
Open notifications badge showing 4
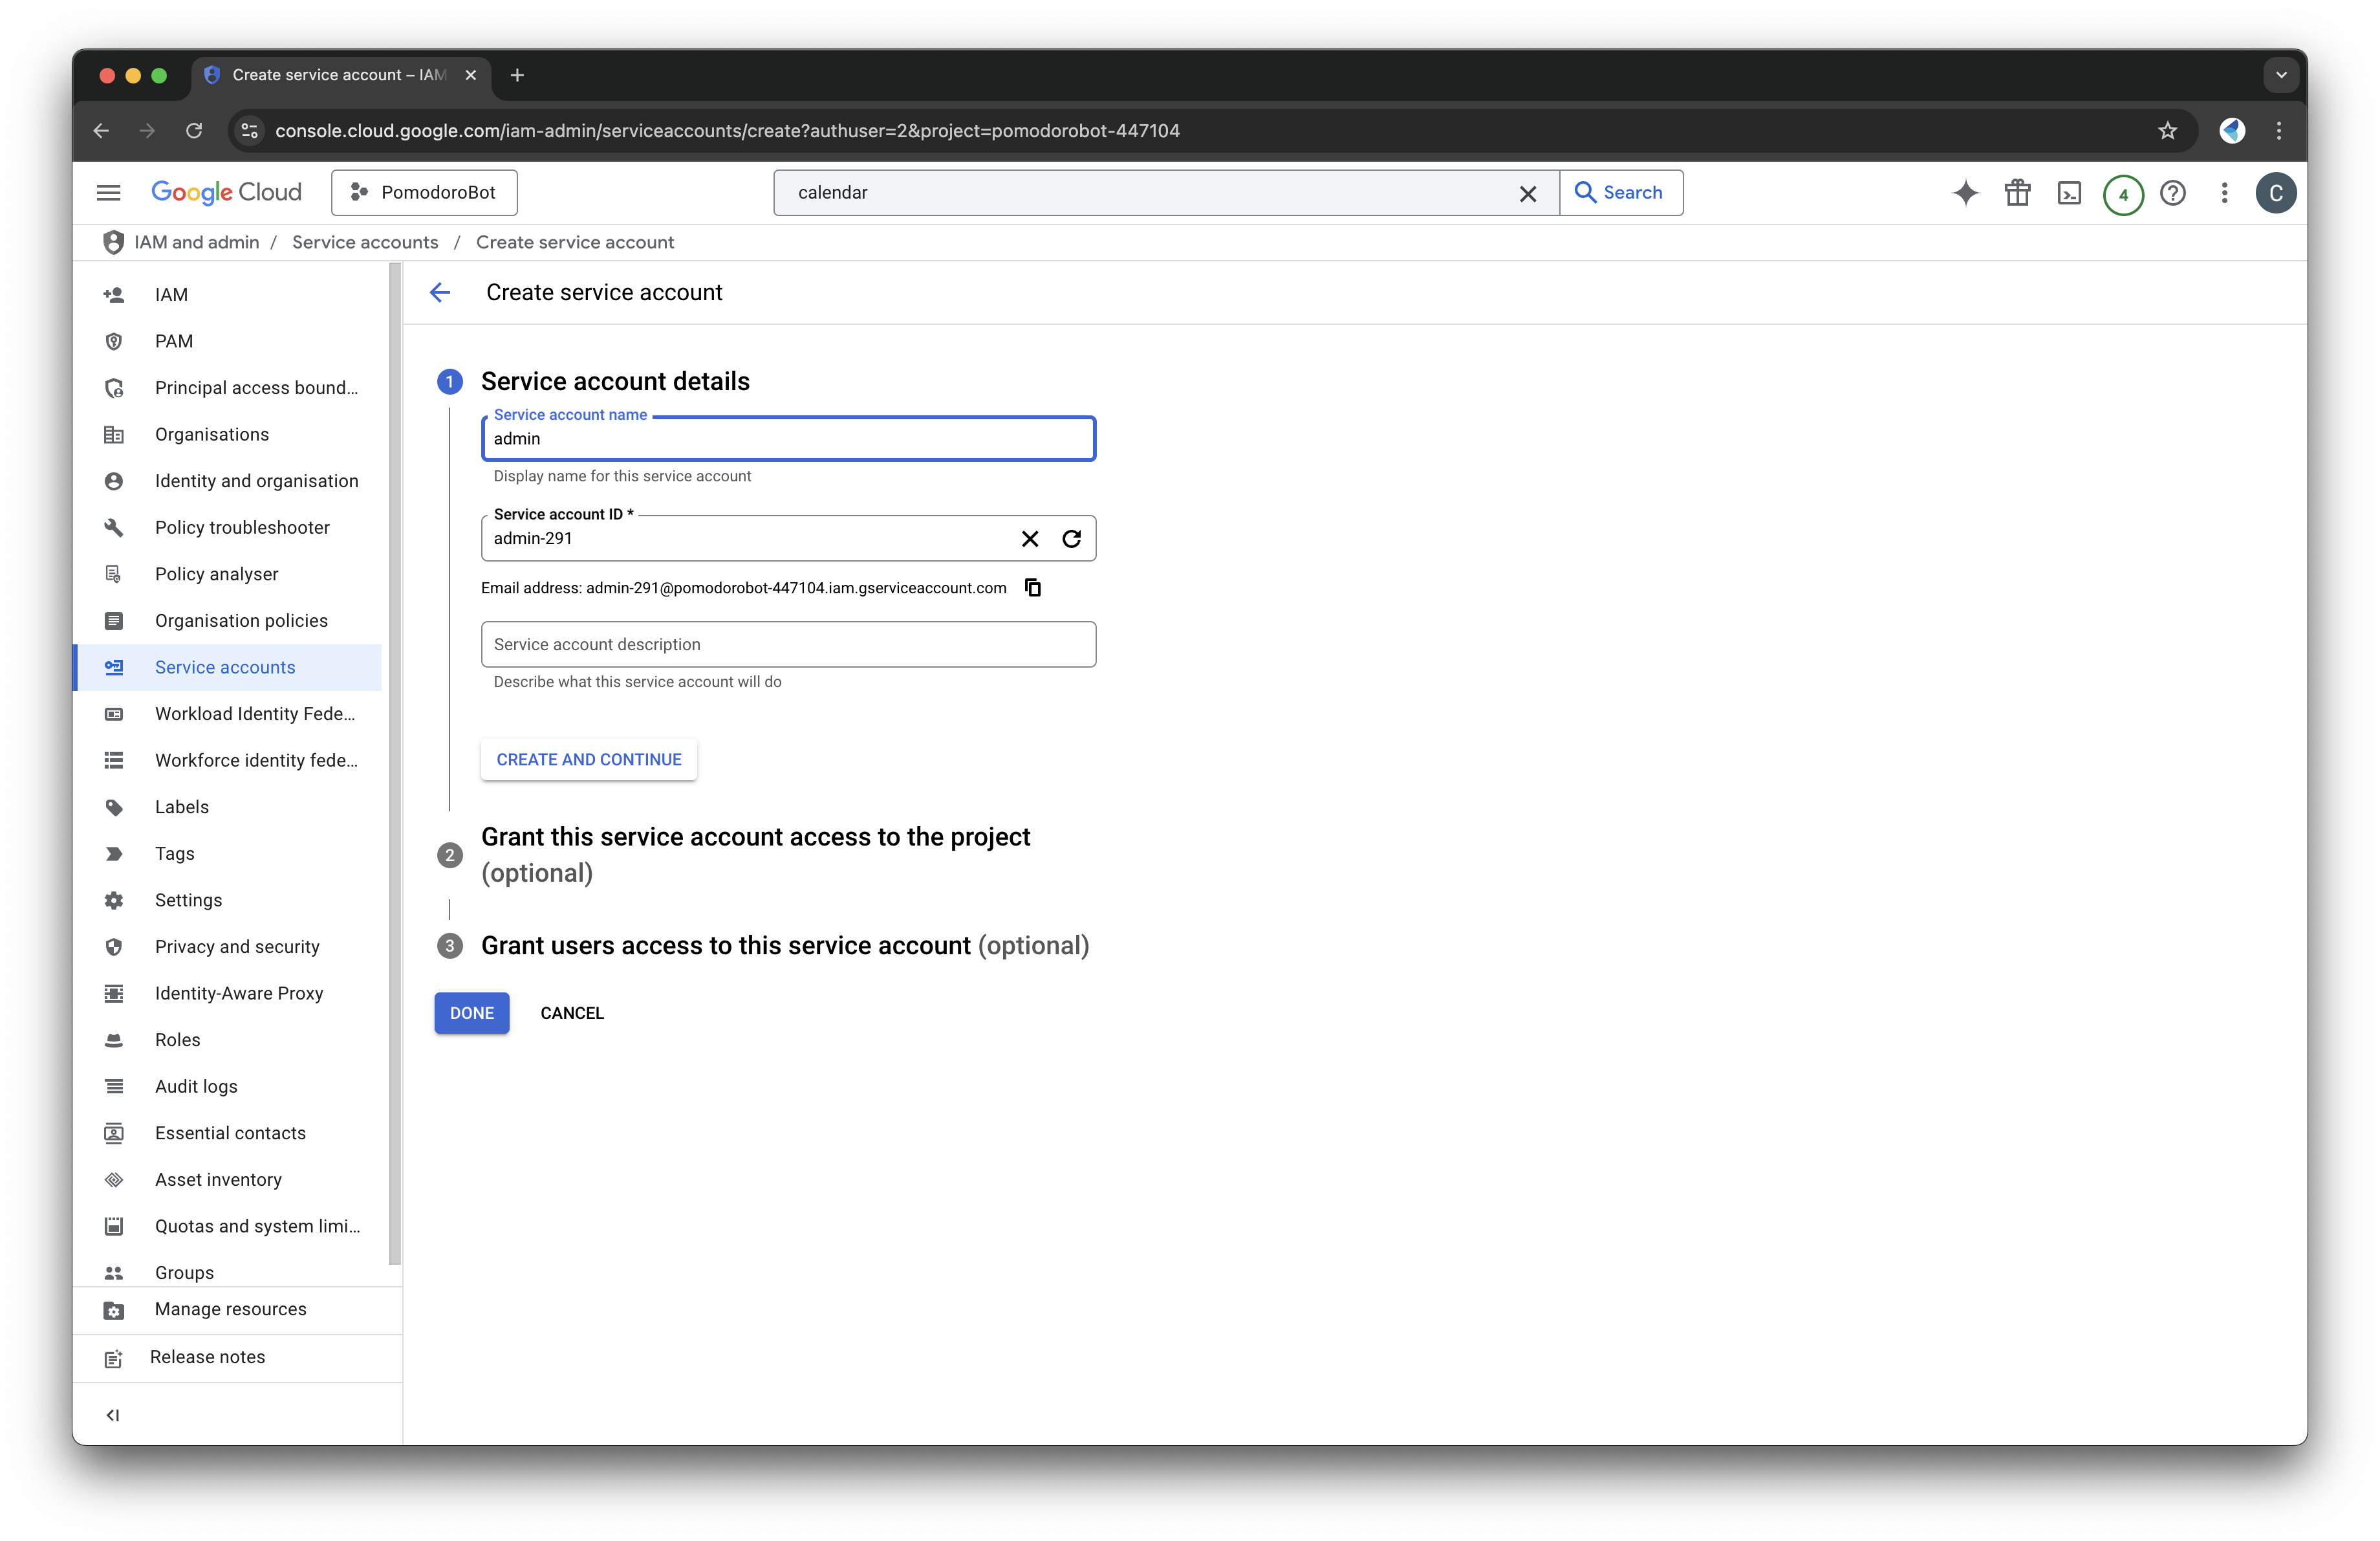2122,194
